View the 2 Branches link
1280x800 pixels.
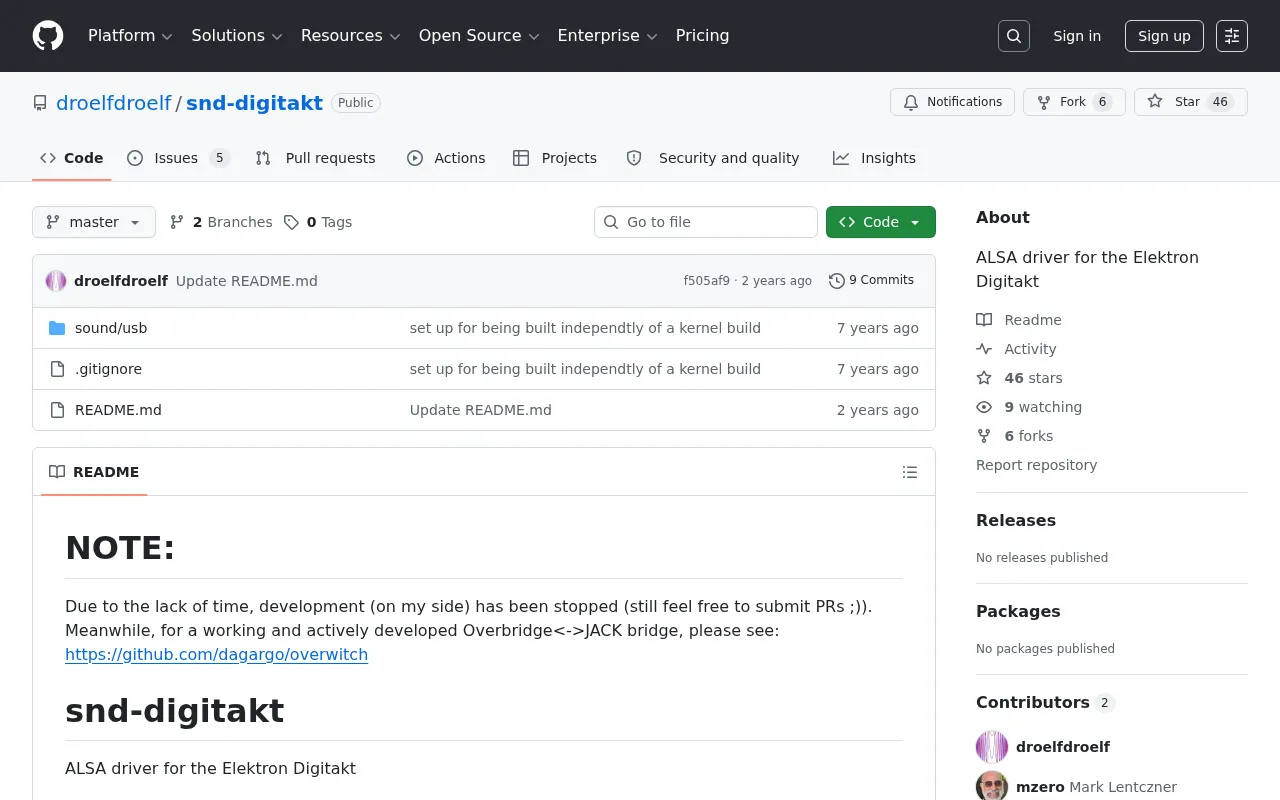click(221, 222)
